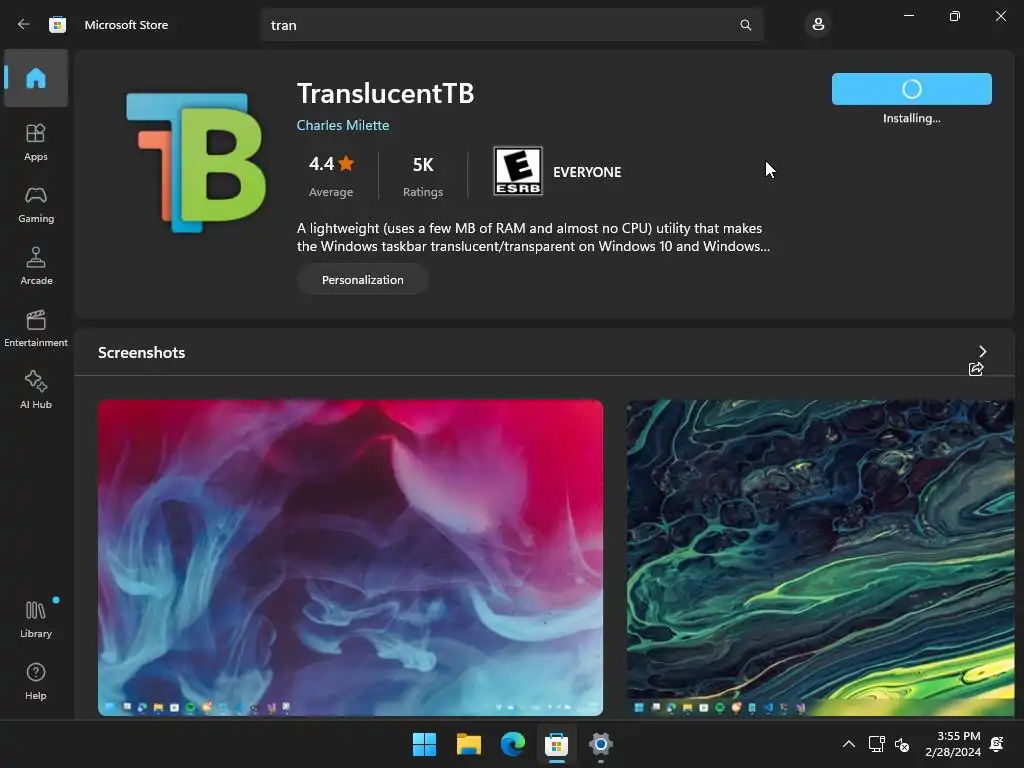The width and height of the screenshot is (1024, 768).
Task: Click the Personalization category tag
Action: point(362,280)
